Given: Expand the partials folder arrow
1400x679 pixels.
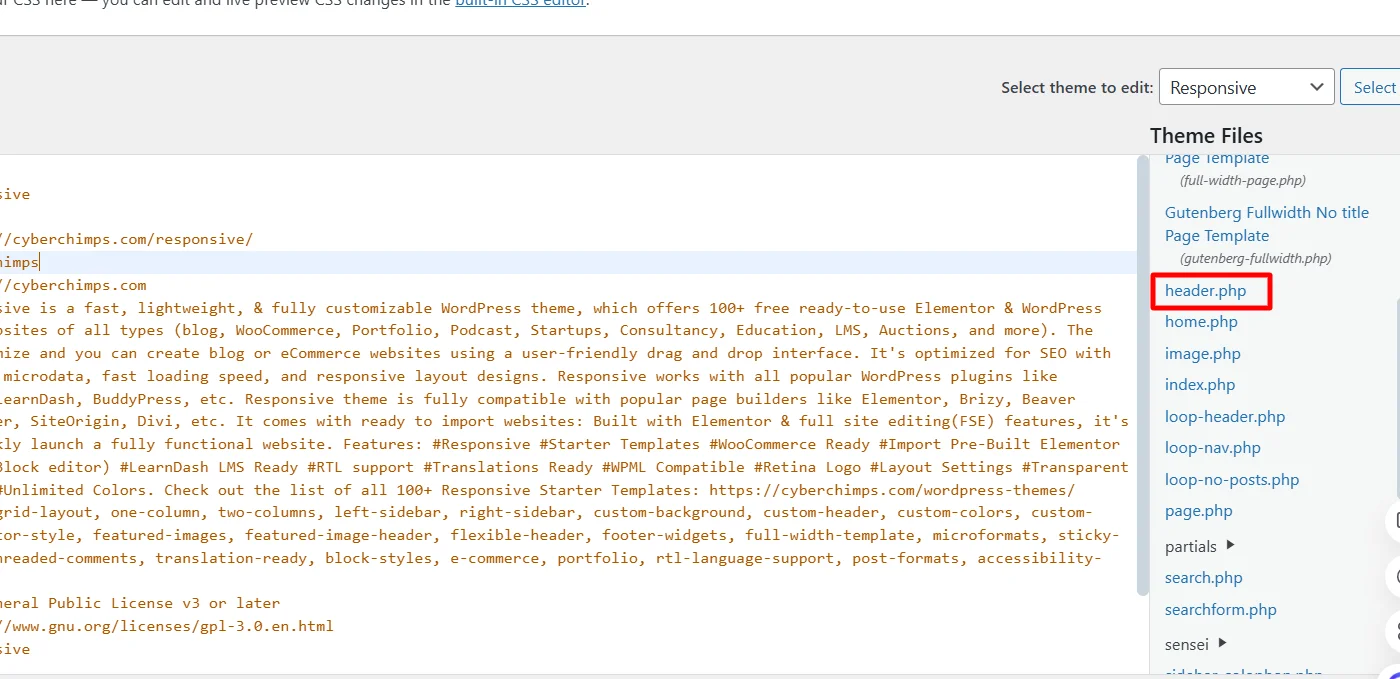Looking at the screenshot, I should 1230,545.
